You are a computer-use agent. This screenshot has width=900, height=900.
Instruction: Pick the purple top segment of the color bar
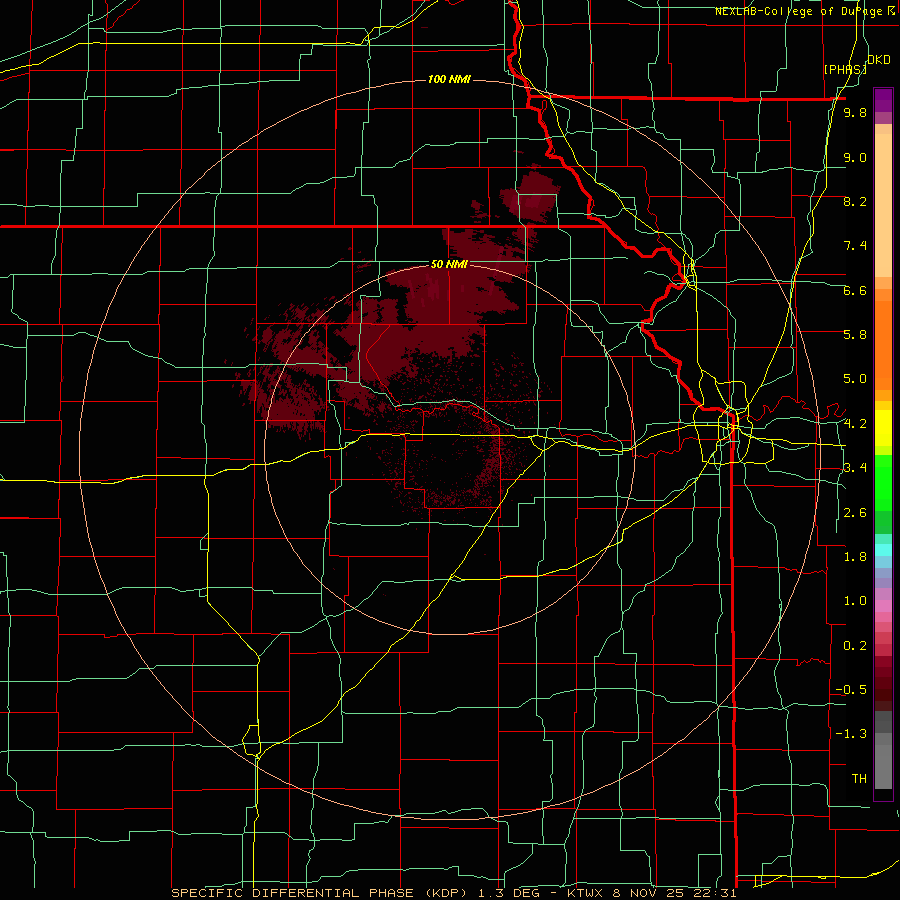pos(883,100)
